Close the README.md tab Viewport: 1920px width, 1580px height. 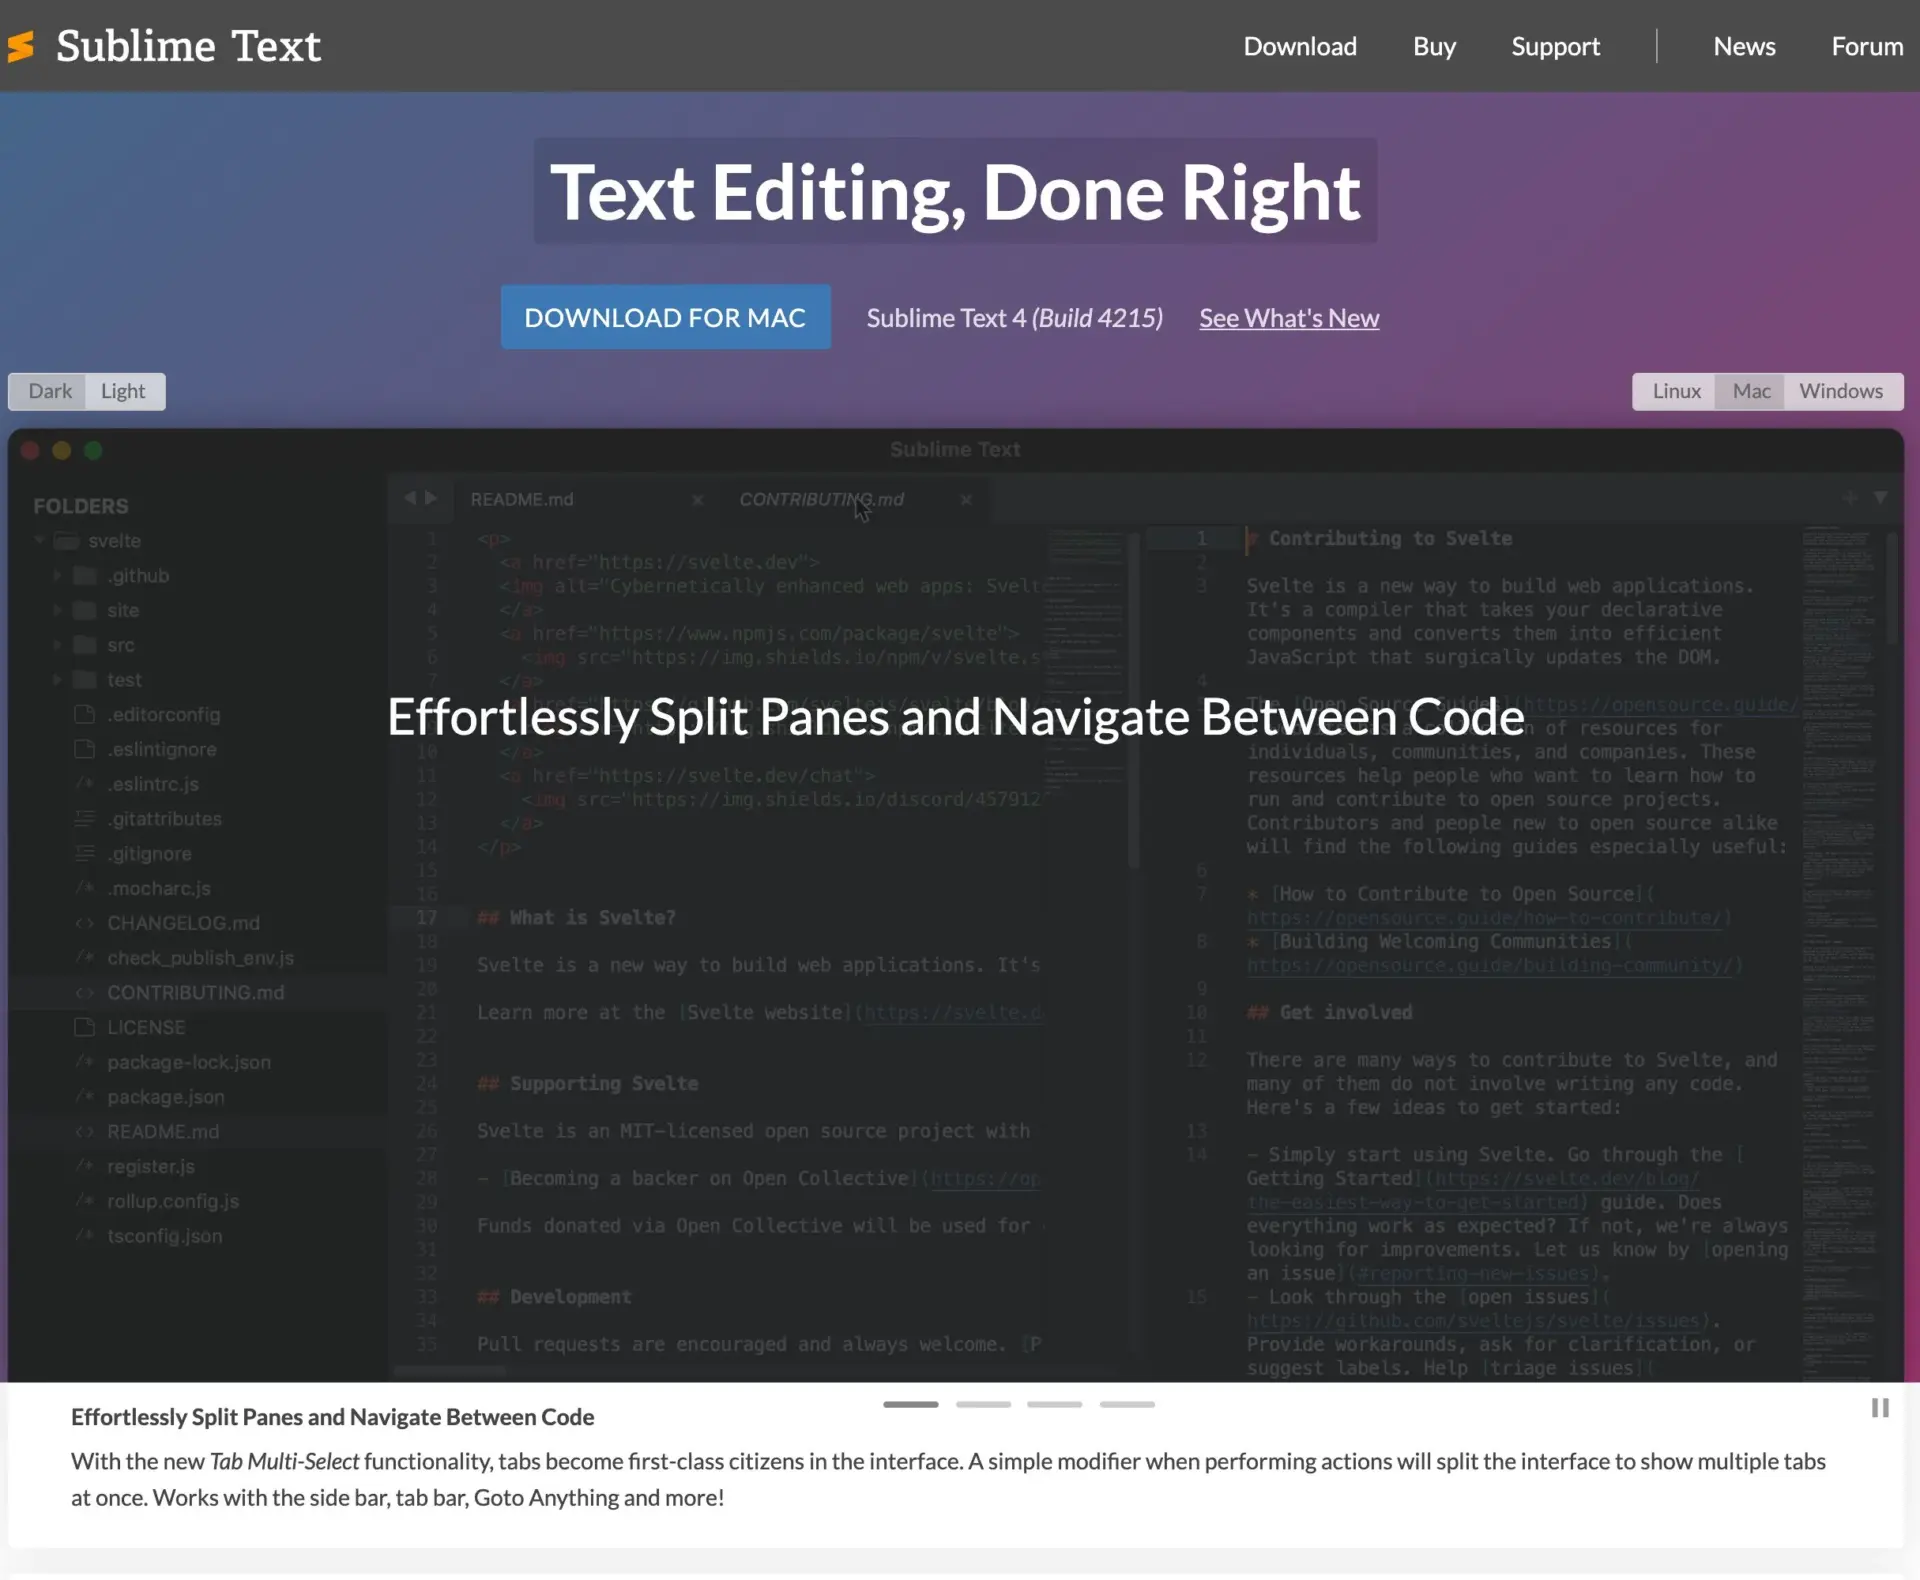point(698,500)
